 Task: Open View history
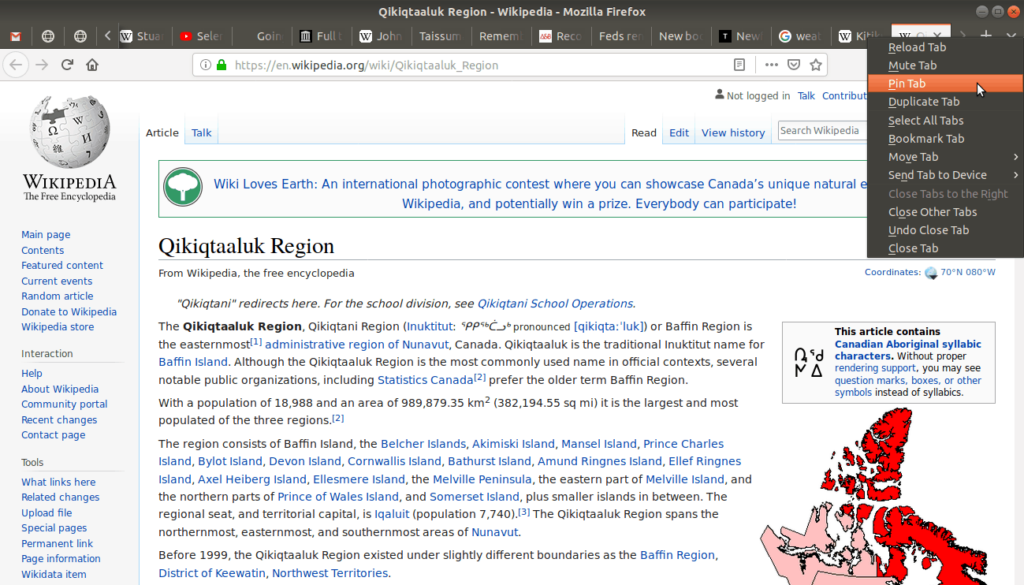pyautogui.click(x=733, y=133)
